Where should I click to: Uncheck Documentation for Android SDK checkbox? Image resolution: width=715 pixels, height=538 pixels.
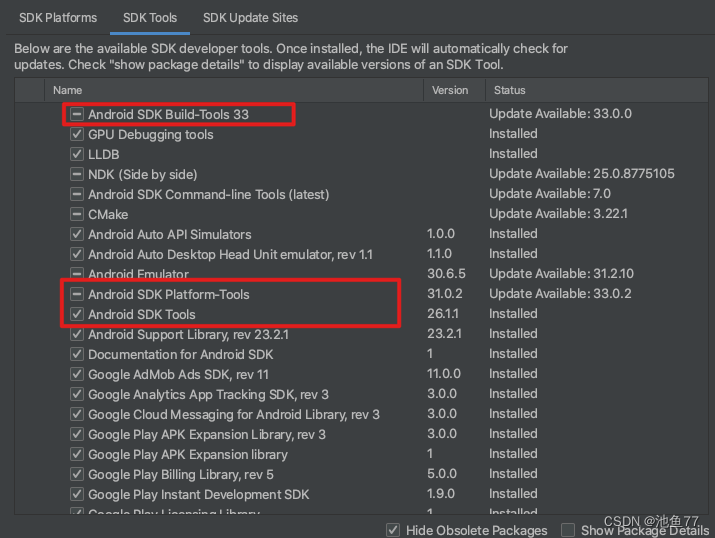coord(77,354)
